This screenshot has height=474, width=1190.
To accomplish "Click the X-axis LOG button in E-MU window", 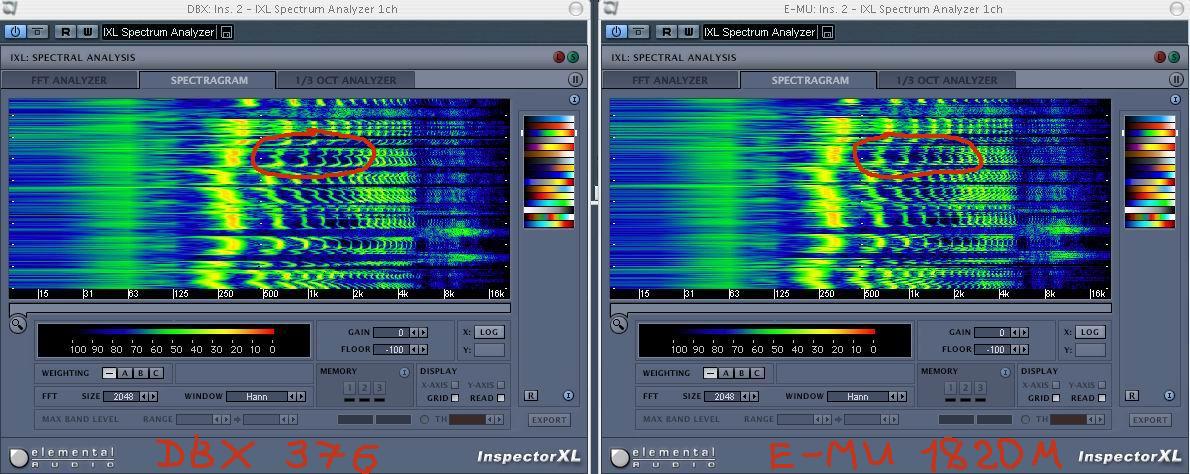I will (1089, 332).
